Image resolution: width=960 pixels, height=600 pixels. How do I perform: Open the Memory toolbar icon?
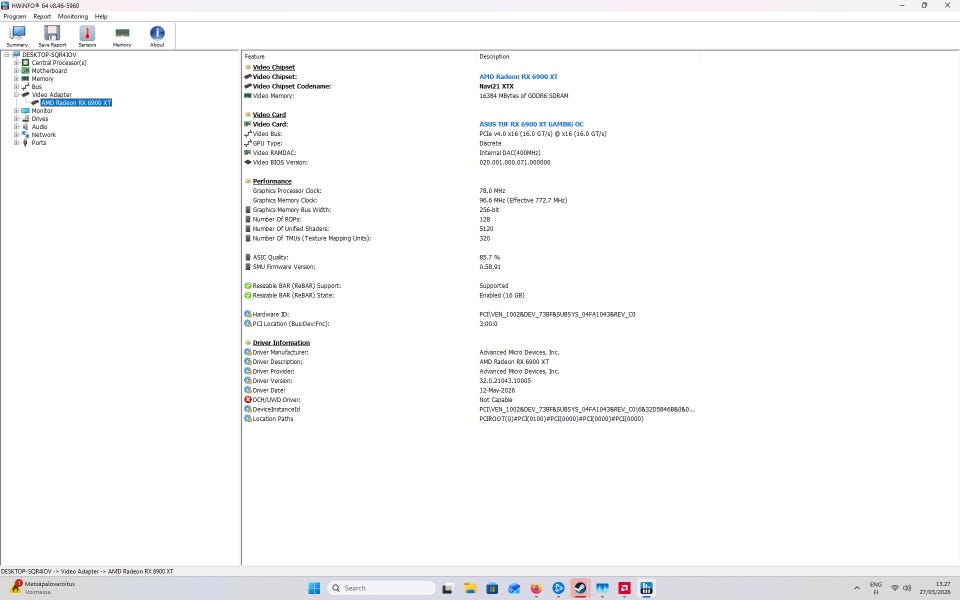122,36
